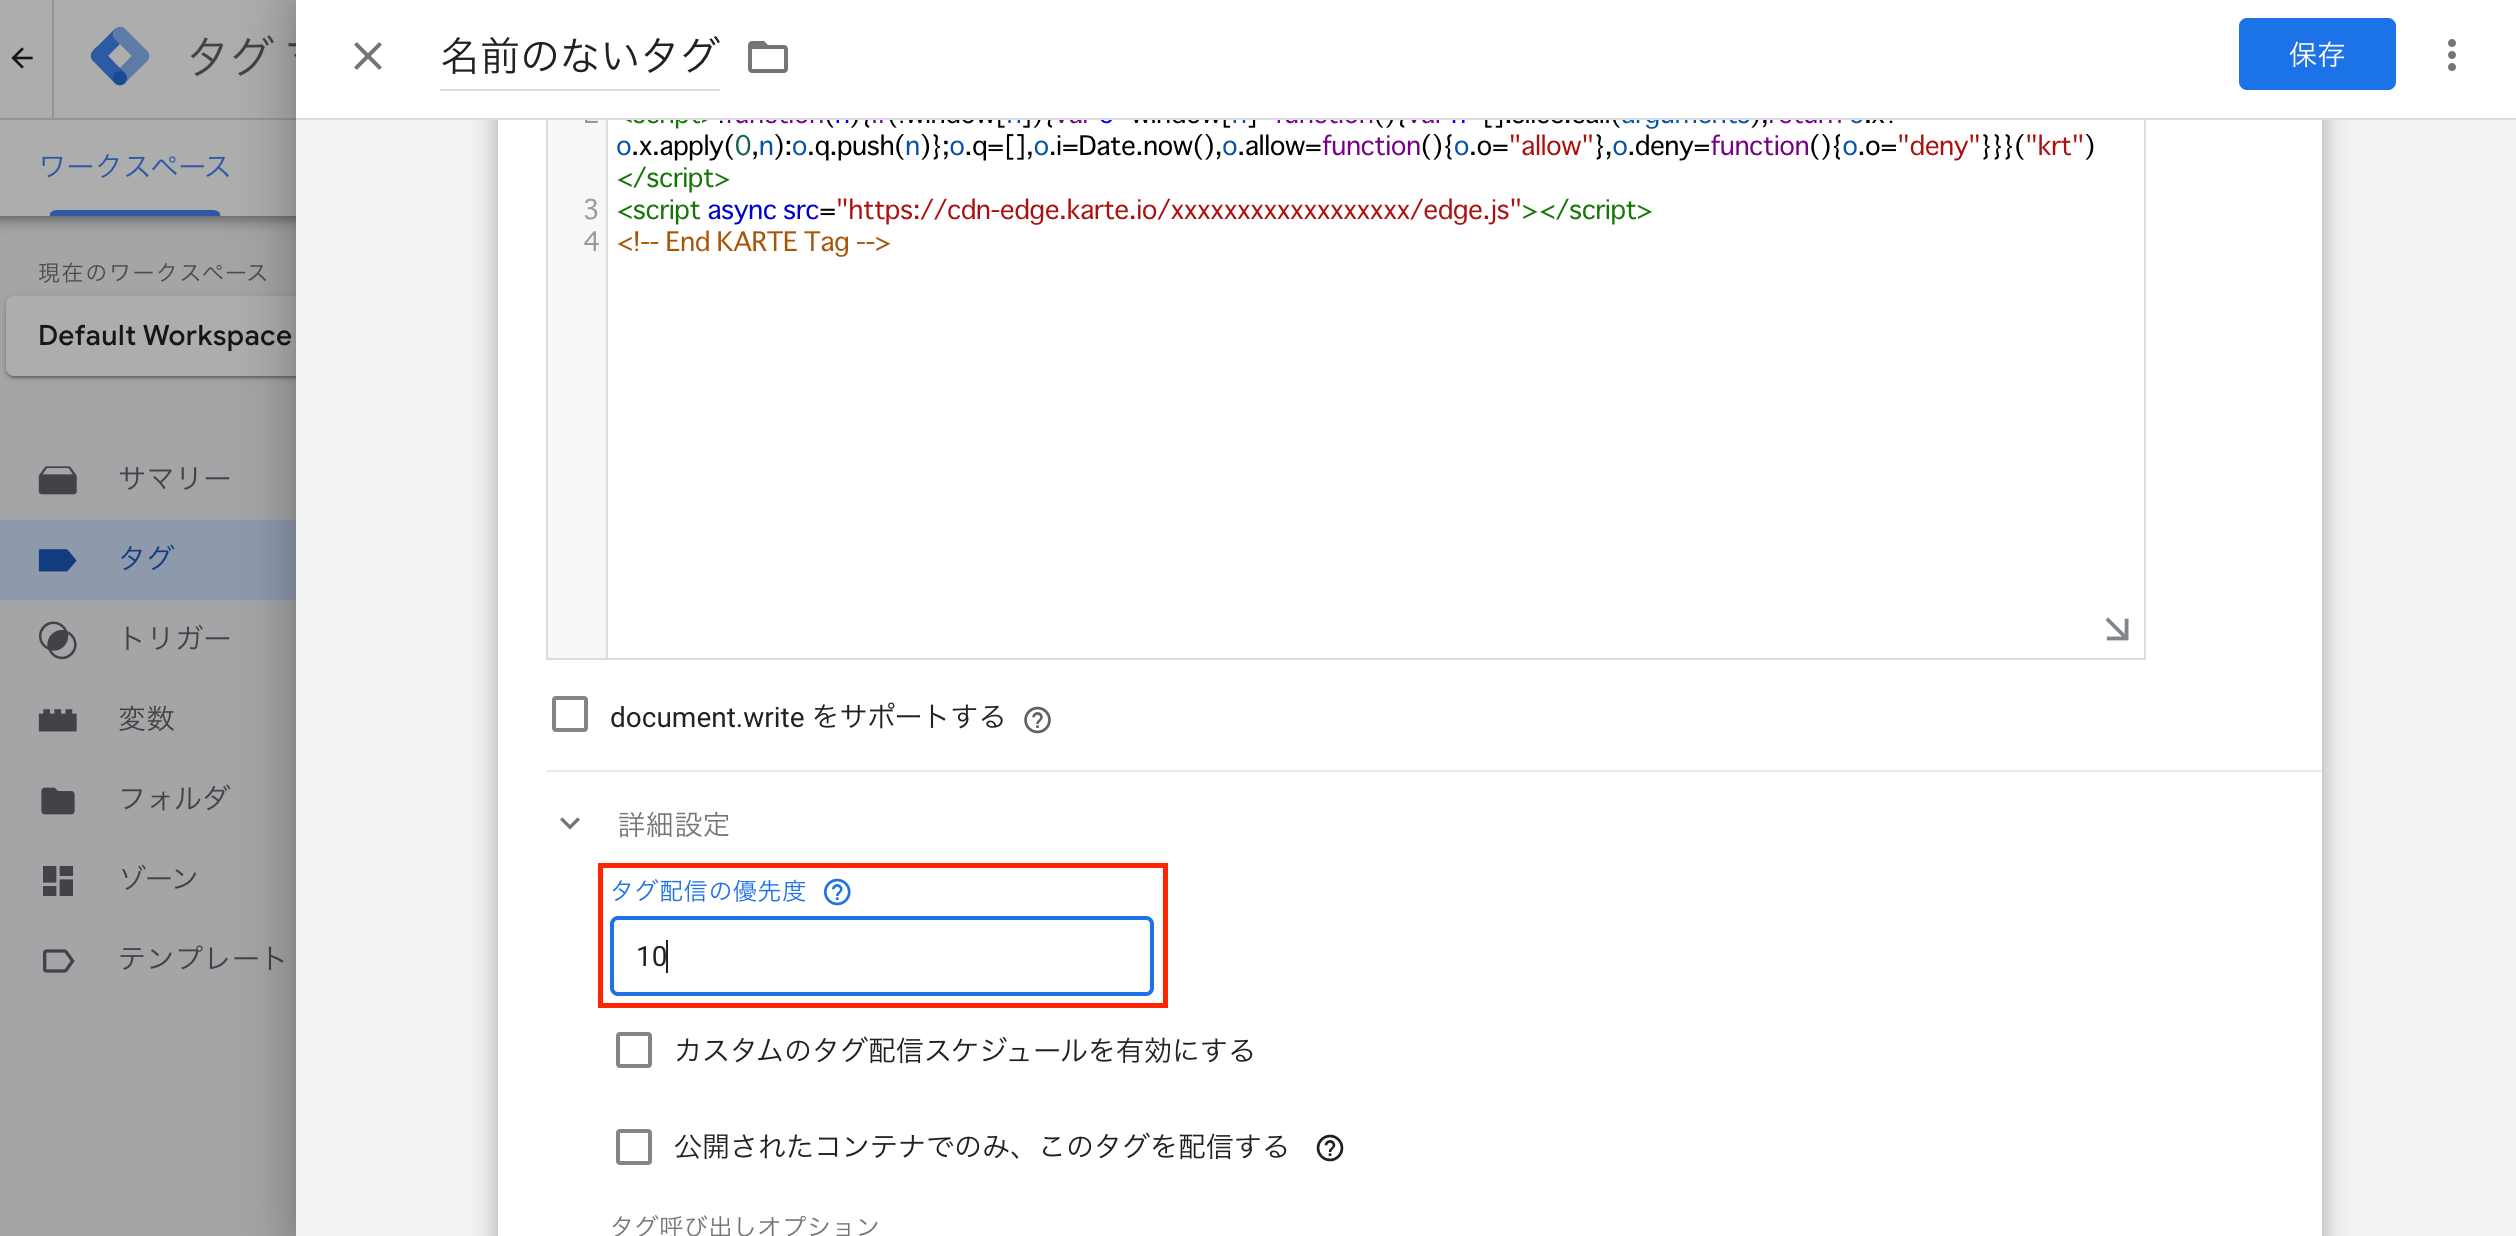Click the closing </script> tag on line 2
The image size is (2516, 1236).
(673, 178)
